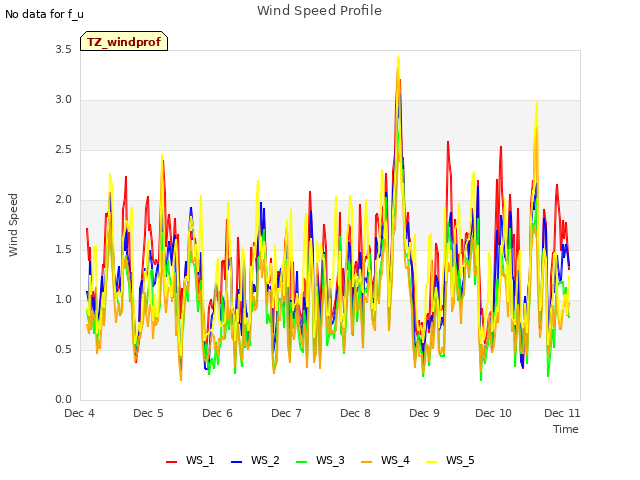Click the 1.0 y-axis tick label
Image resolution: width=640 pixels, height=480 pixels.
63,300
